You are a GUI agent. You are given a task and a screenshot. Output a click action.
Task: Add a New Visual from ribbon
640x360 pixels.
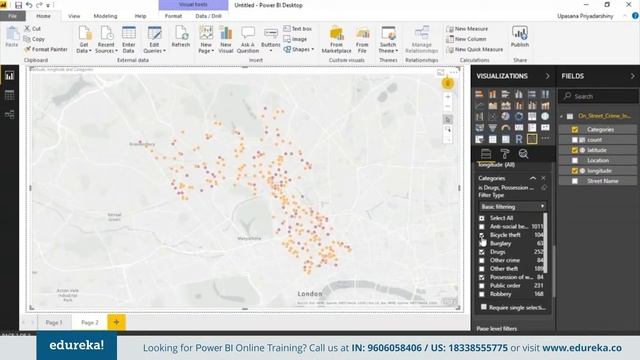[x=225, y=40]
